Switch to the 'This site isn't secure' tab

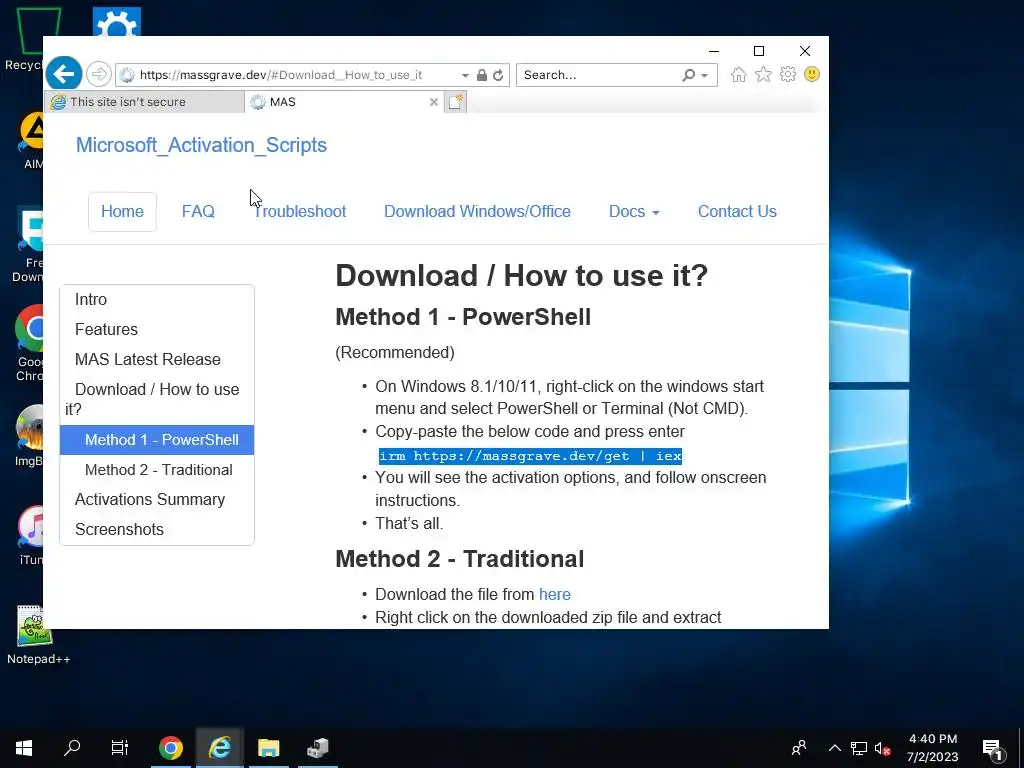click(x=144, y=102)
